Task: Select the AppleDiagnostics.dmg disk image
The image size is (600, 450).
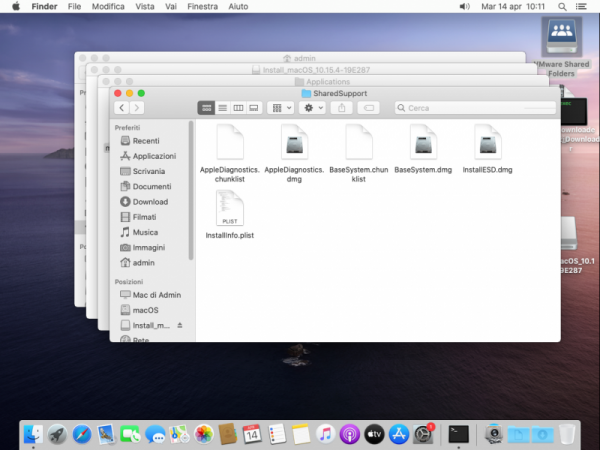Action: pos(294,153)
